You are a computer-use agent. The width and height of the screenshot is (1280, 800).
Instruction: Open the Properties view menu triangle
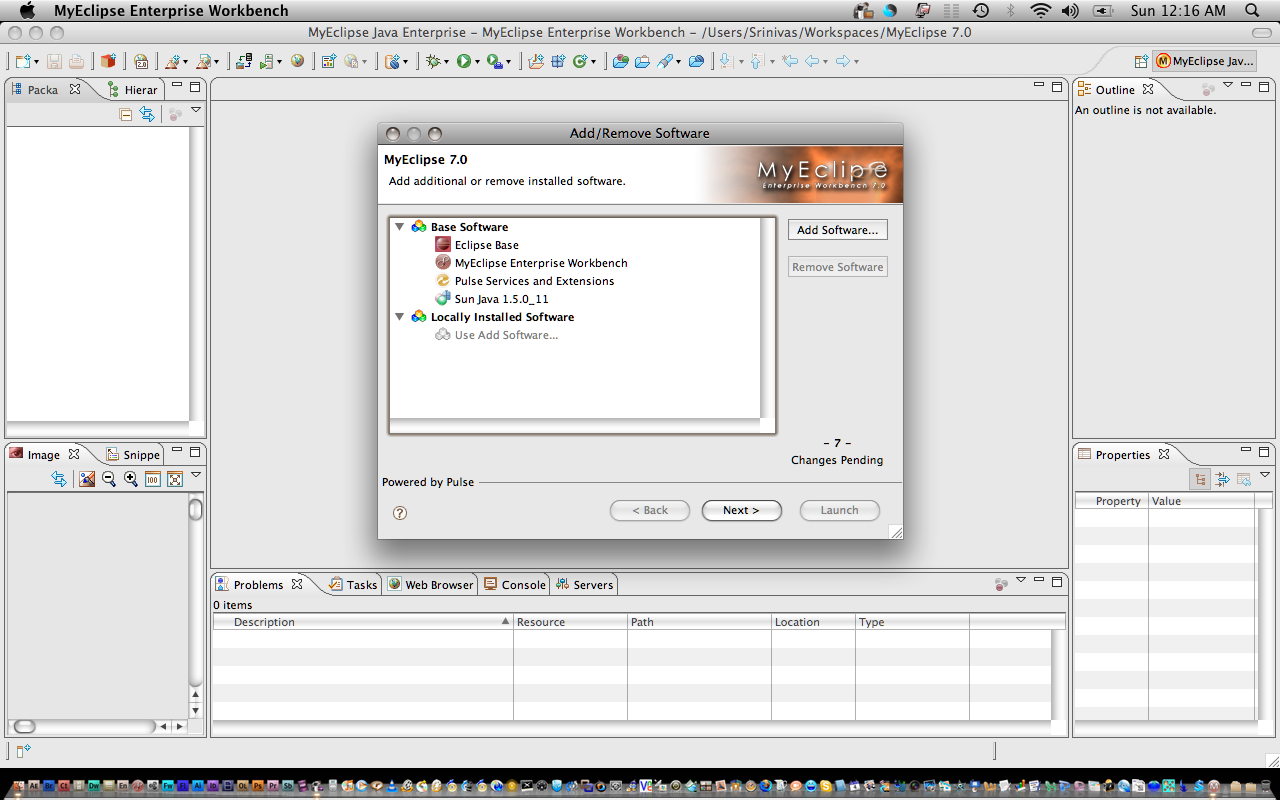pyautogui.click(x=1265, y=475)
